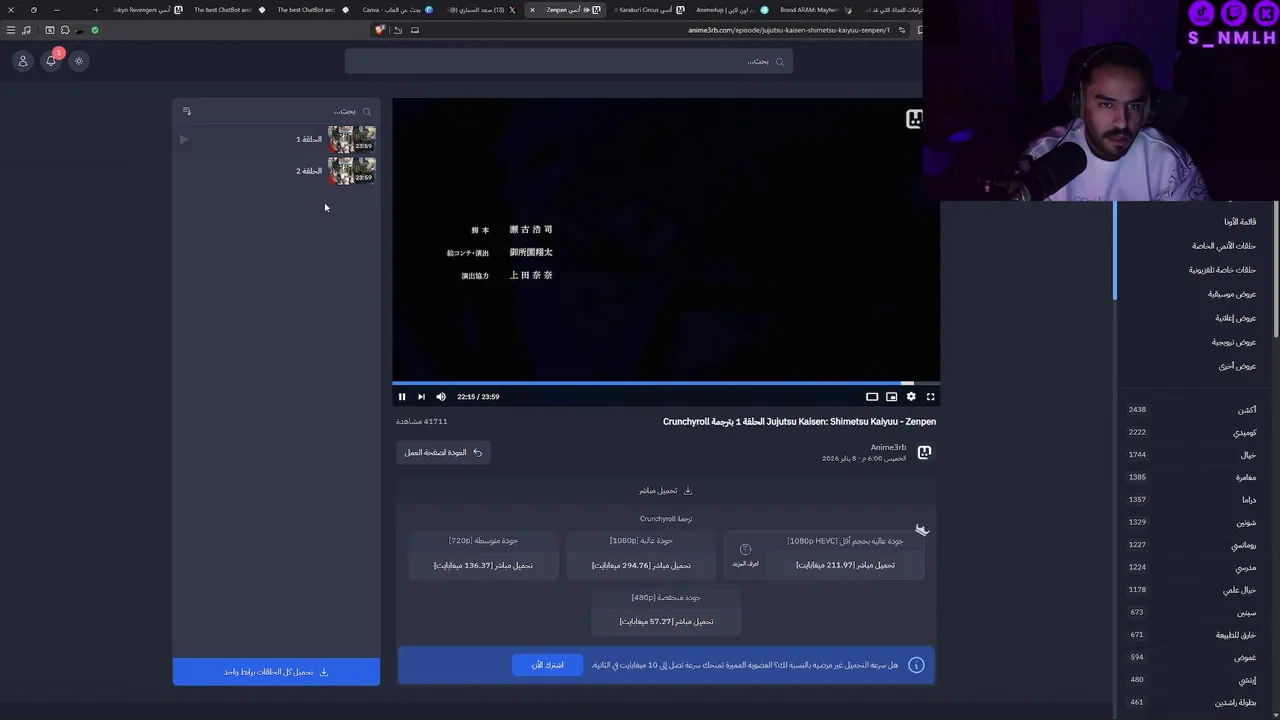Download 480p direct link 57.27 MB
Screen dimensions: 1280x720
[666, 621]
